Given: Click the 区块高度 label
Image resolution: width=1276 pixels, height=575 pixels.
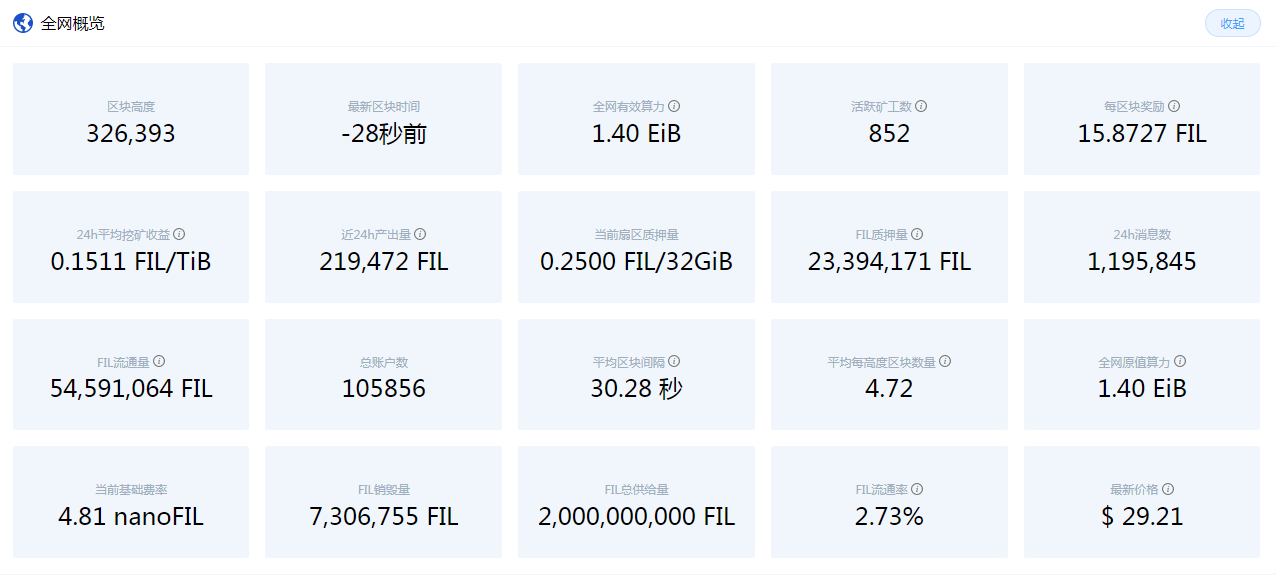Looking at the screenshot, I should [131, 106].
